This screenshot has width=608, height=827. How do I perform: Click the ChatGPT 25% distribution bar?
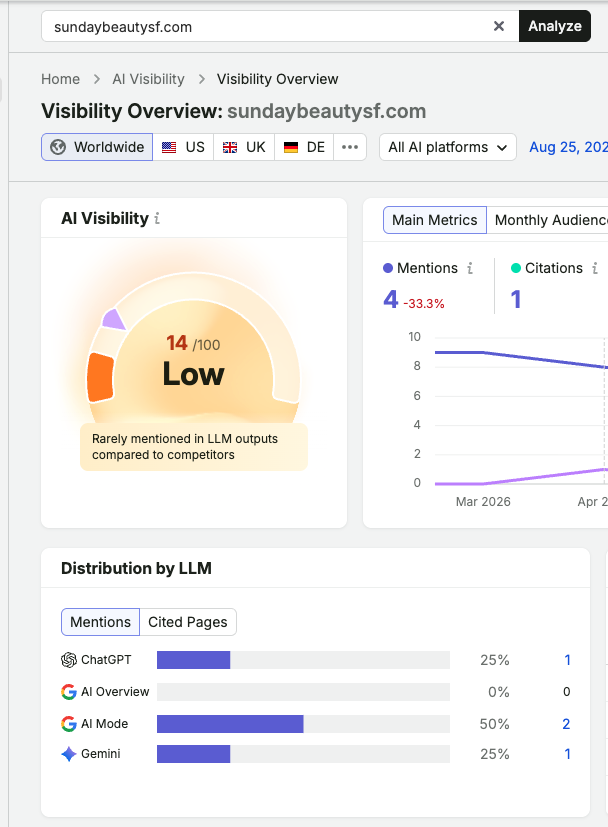tap(194, 660)
